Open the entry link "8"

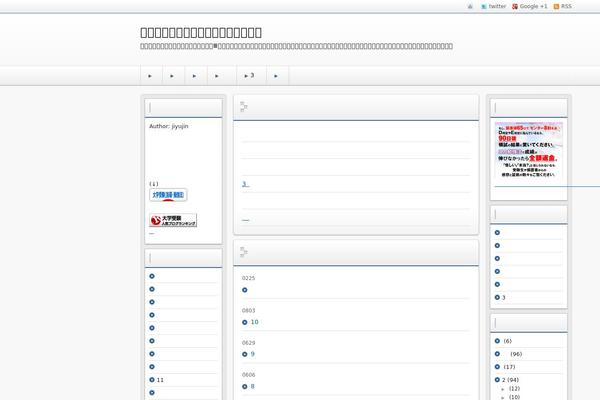coord(253,386)
